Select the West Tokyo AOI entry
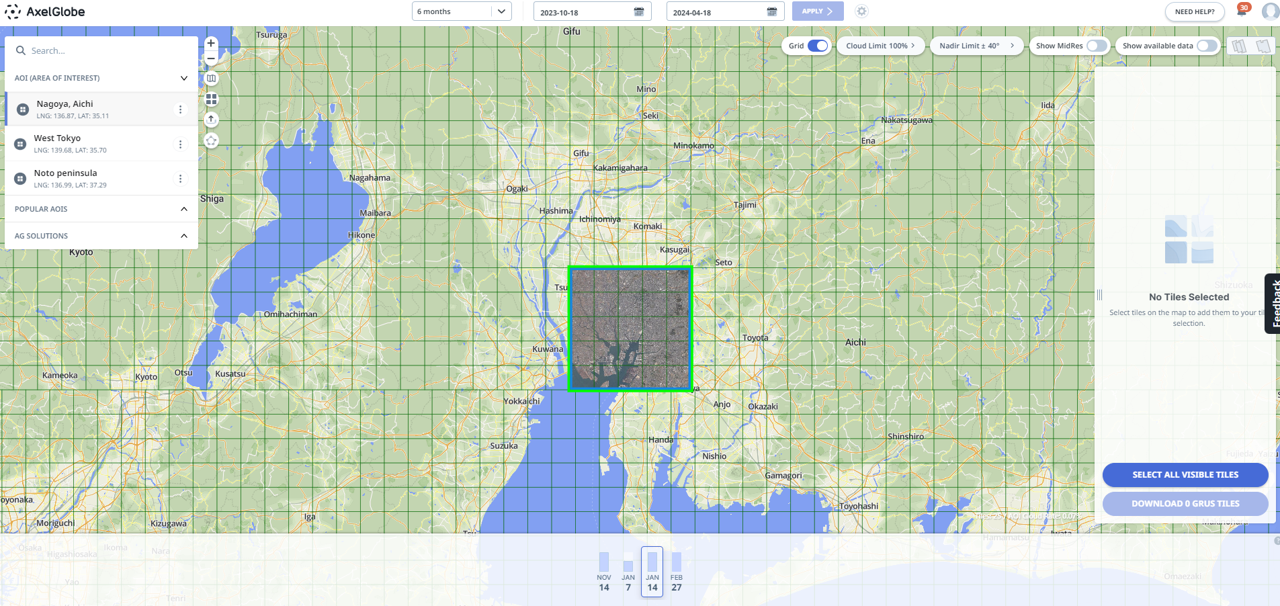The height and width of the screenshot is (606, 1280). click(x=101, y=144)
